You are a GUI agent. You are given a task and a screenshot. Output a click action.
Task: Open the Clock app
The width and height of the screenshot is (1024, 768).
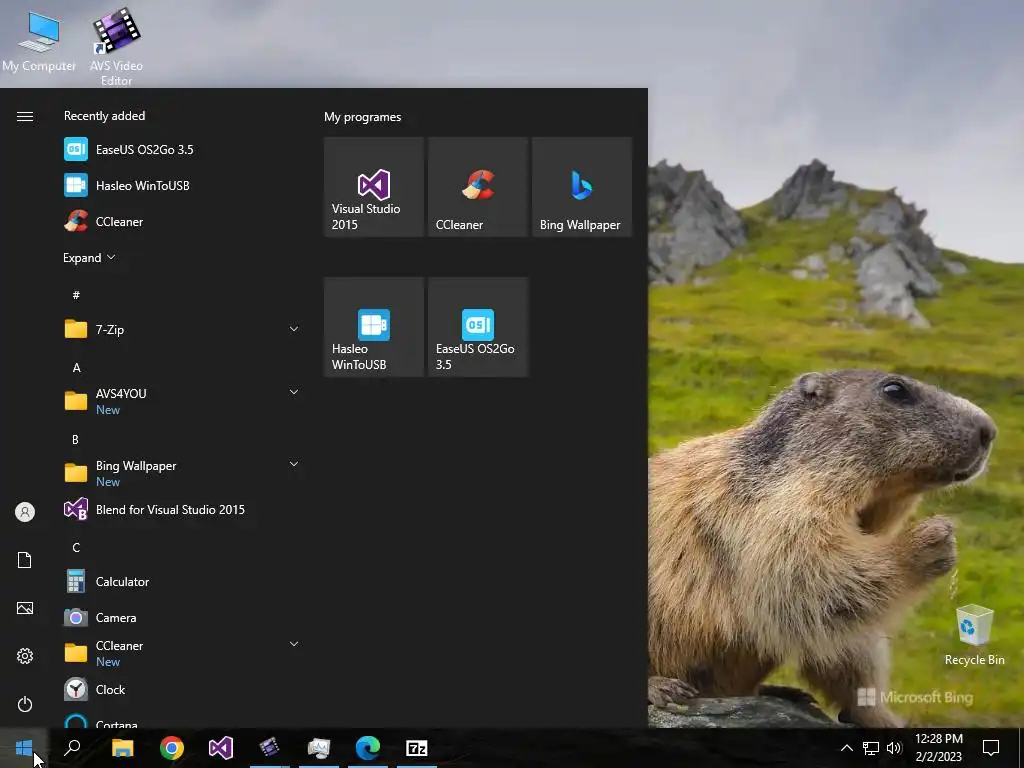coord(180,690)
